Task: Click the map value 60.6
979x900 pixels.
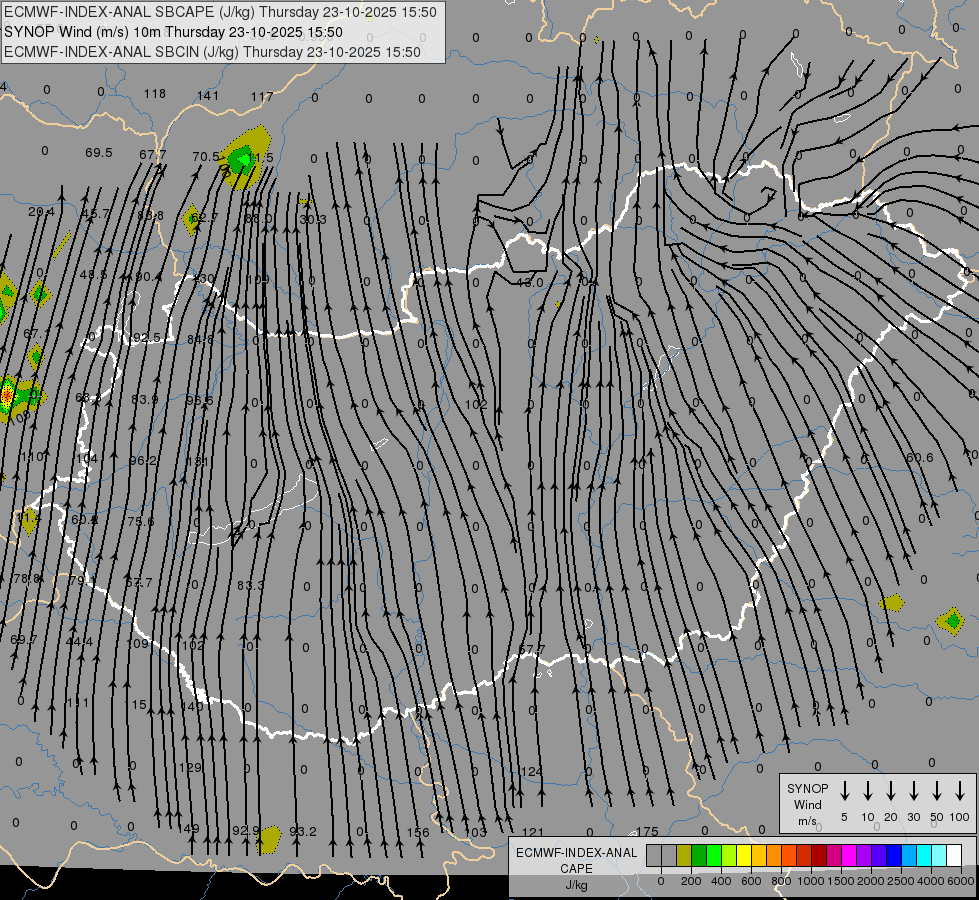Action: [920, 458]
